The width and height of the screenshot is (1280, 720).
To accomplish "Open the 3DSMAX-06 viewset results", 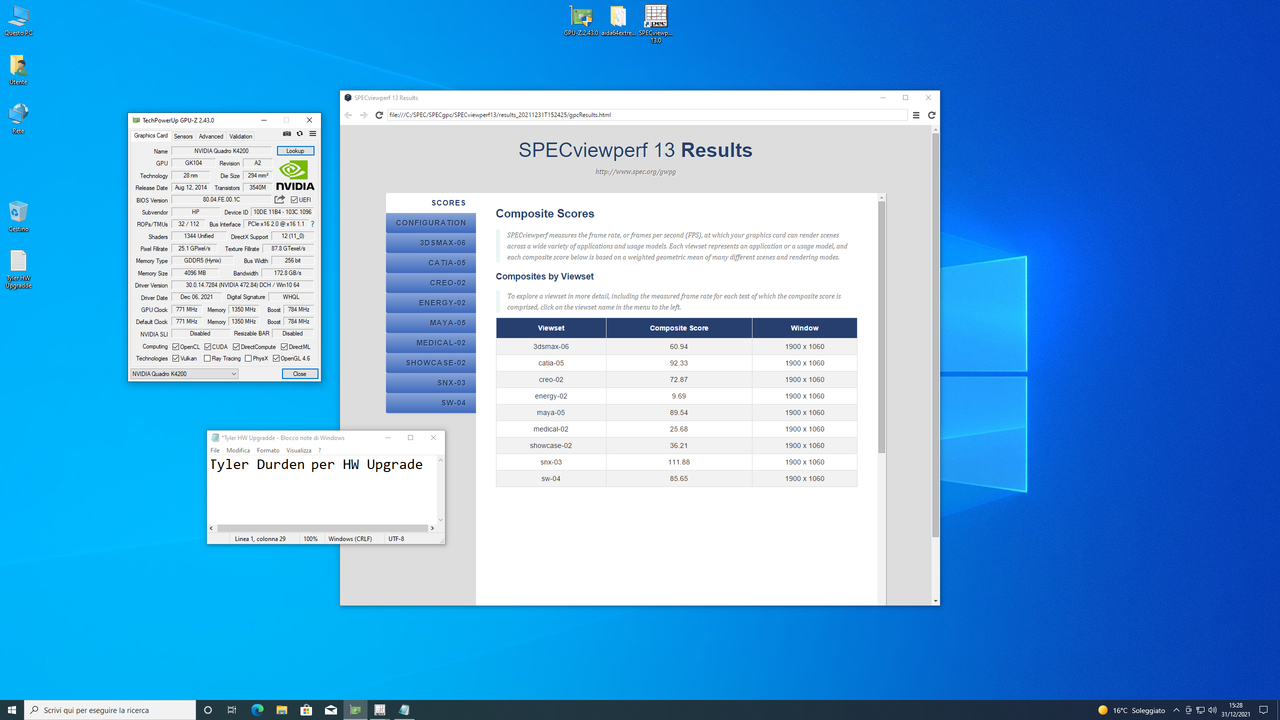I will (x=431, y=243).
